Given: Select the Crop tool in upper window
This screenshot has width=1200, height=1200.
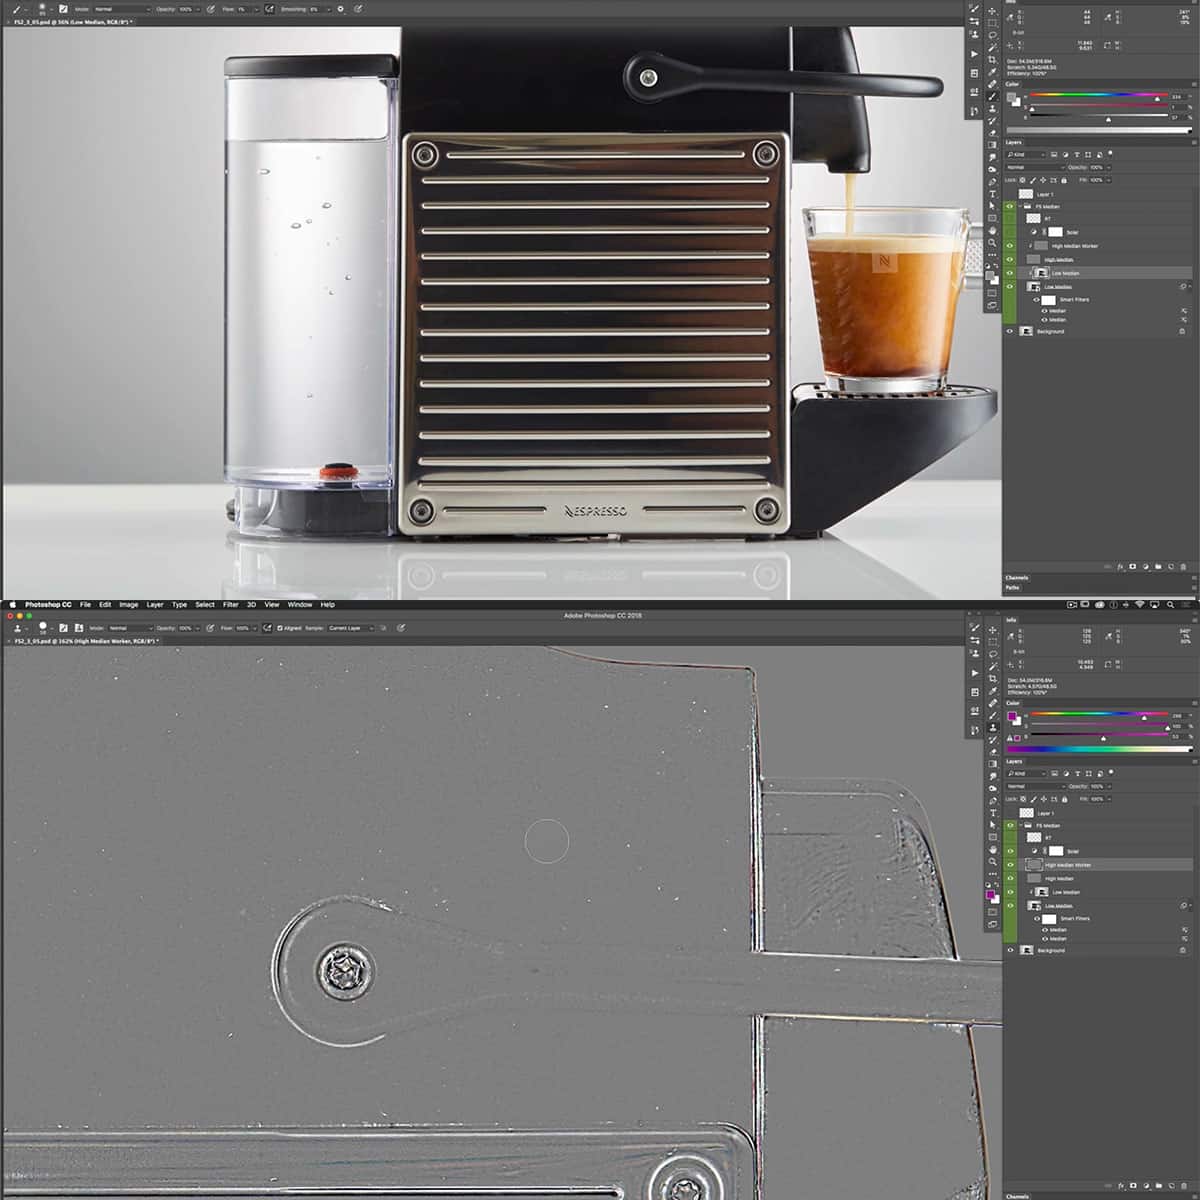Looking at the screenshot, I should tap(992, 60).
